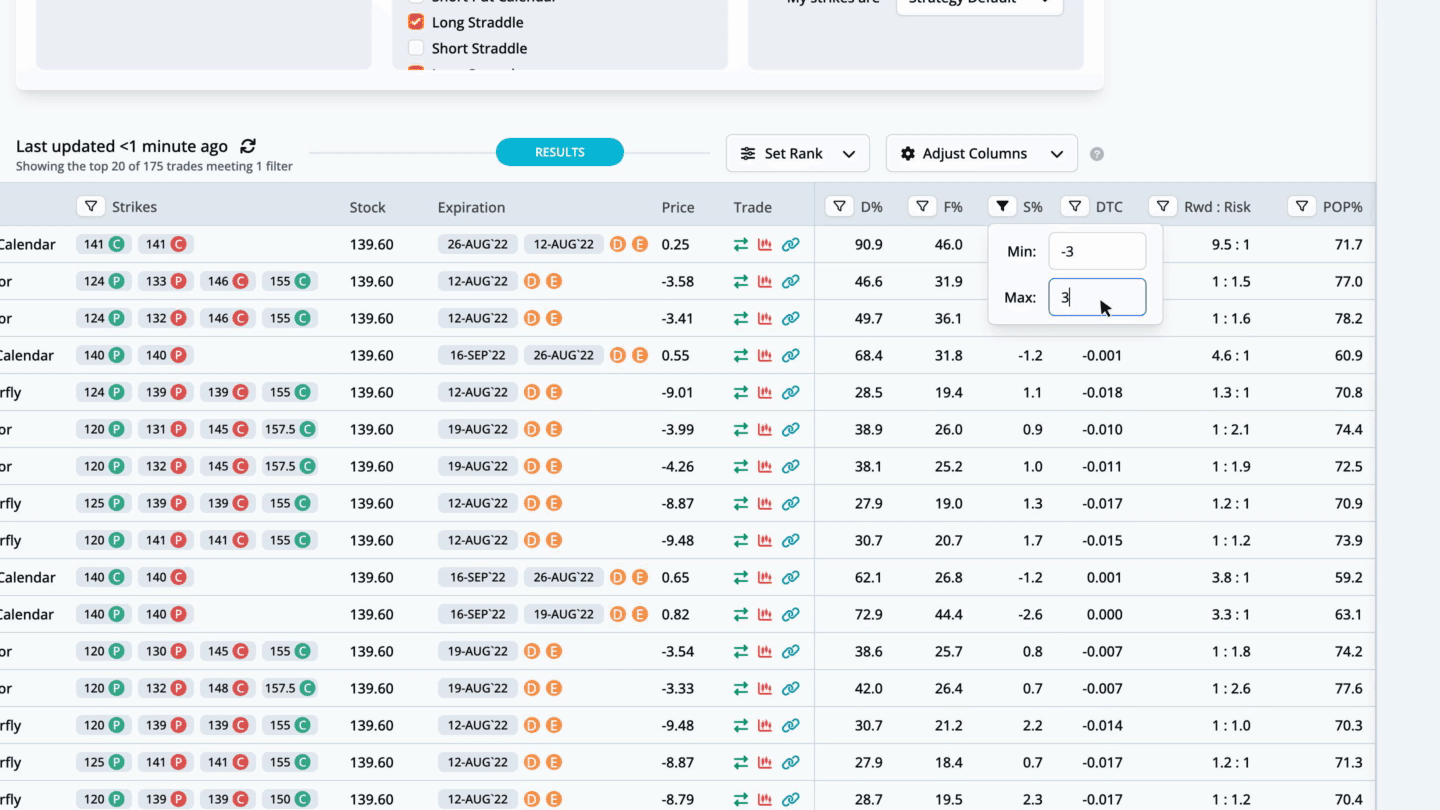Open the F% column filter icon
The width and height of the screenshot is (1440, 810).
click(922, 207)
